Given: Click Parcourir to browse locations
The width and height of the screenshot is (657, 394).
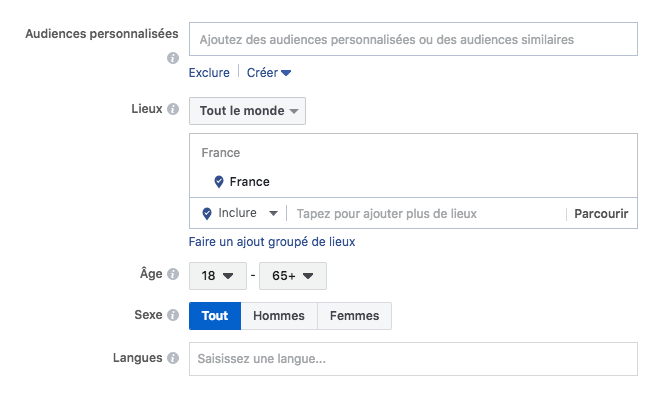Looking at the screenshot, I should pos(601,214).
